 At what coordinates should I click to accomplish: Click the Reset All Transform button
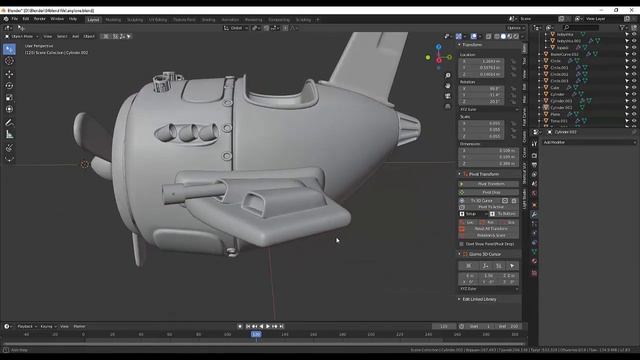tap(489, 229)
